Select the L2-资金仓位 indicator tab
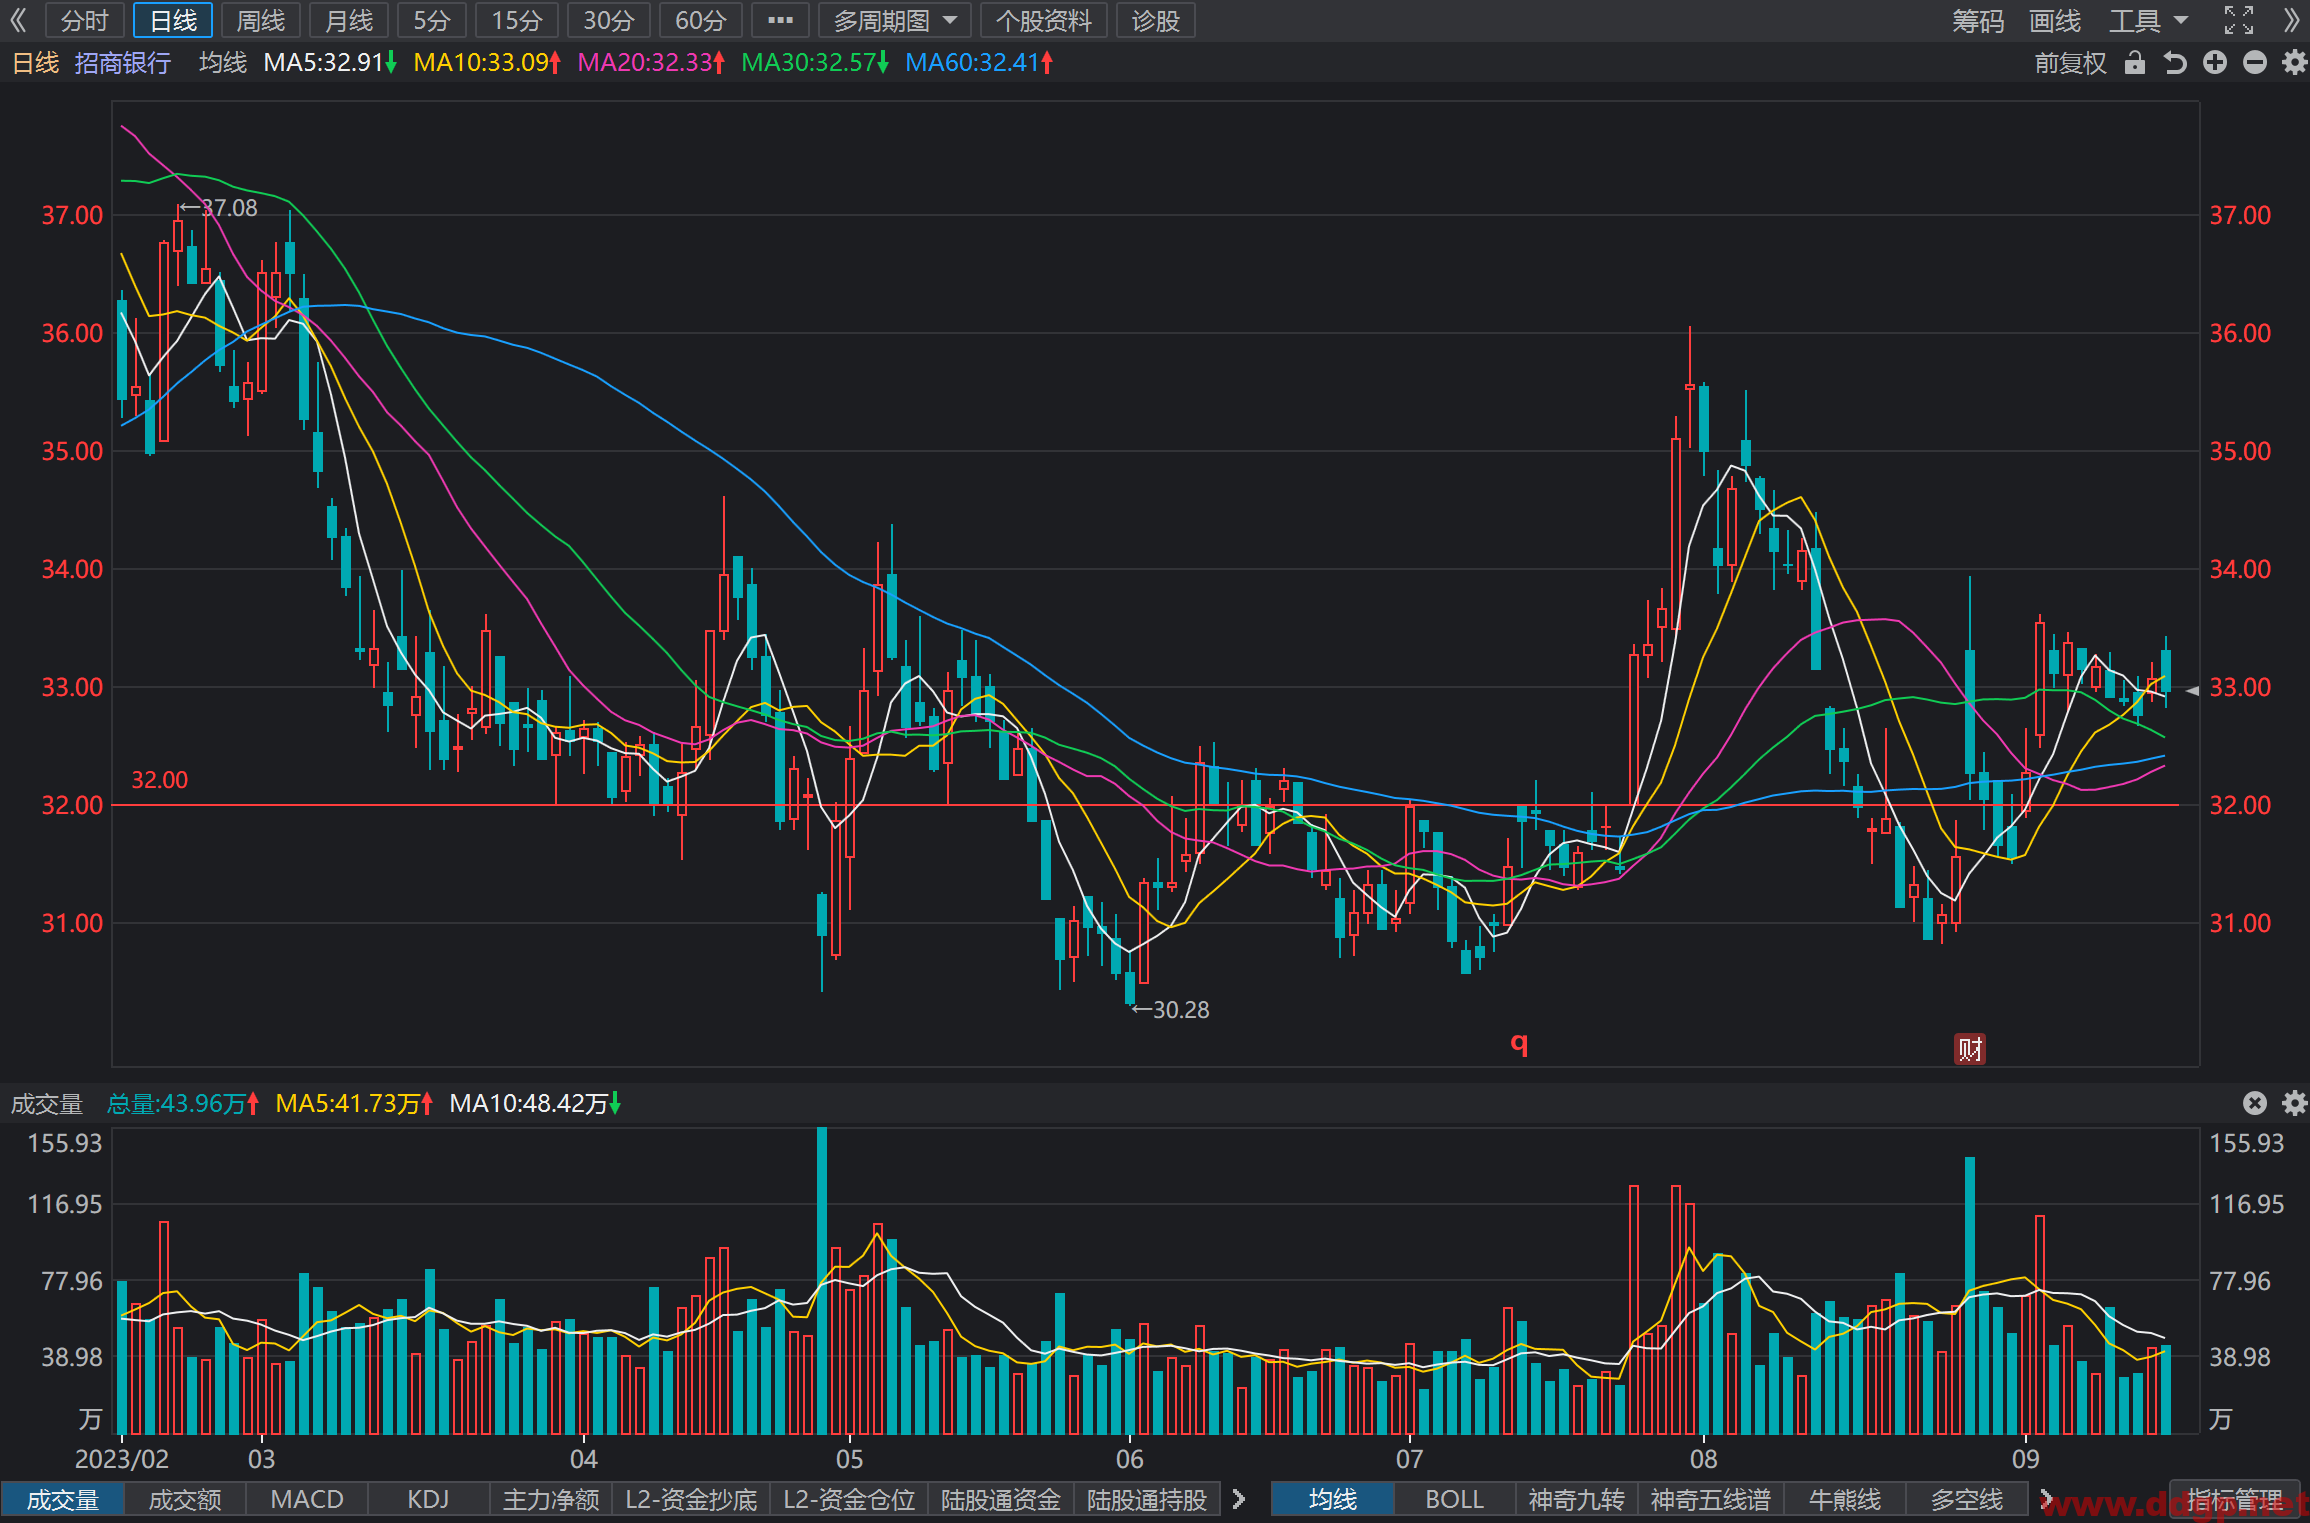This screenshot has width=2310, height=1523. point(849,1499)
